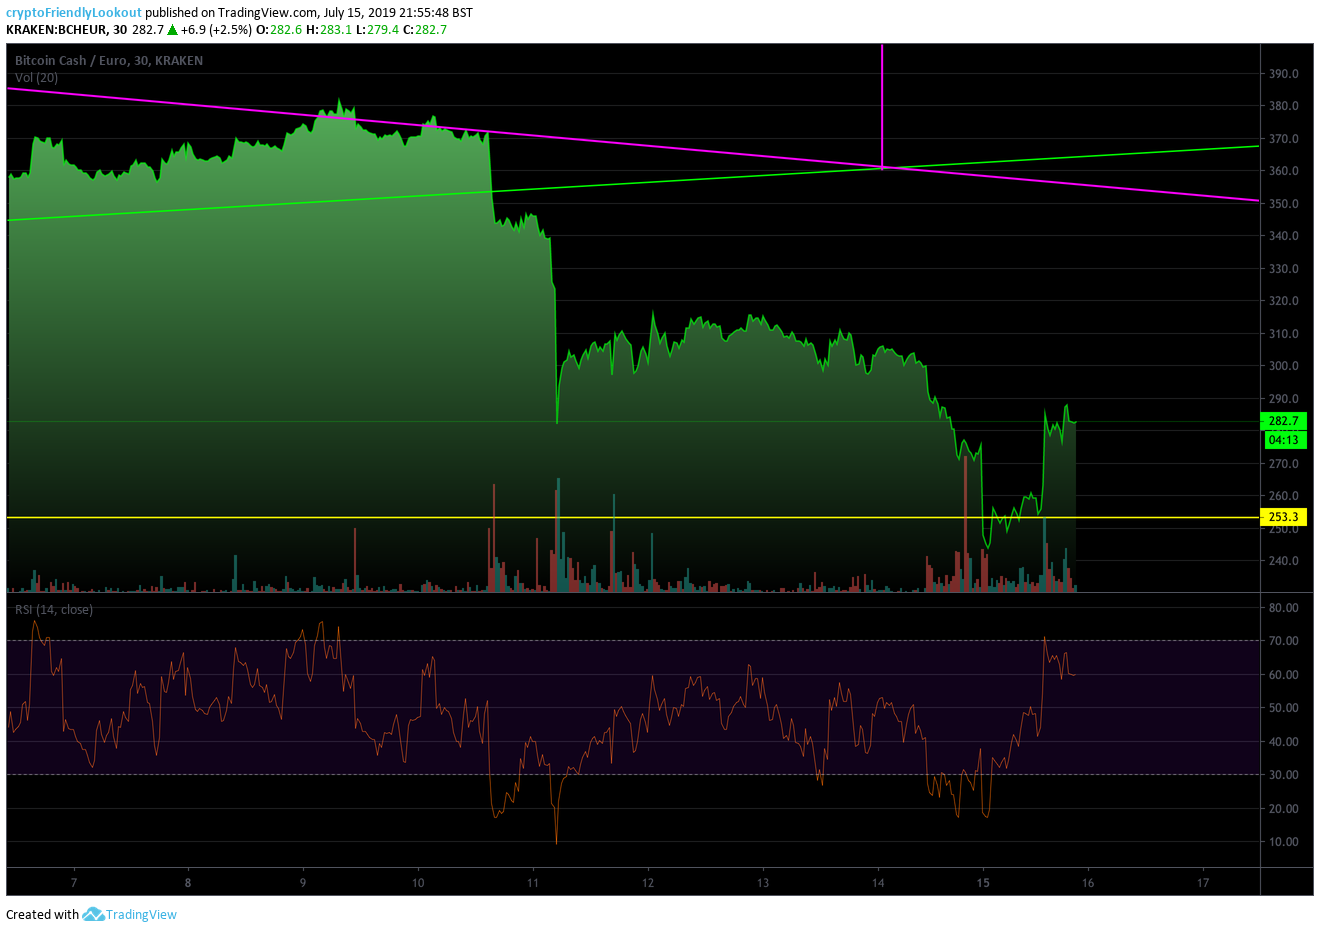The height and width of the screenshot is (932, 1320).
Task: Click date 7 on the time axis
Action: (x=74, y=883)
